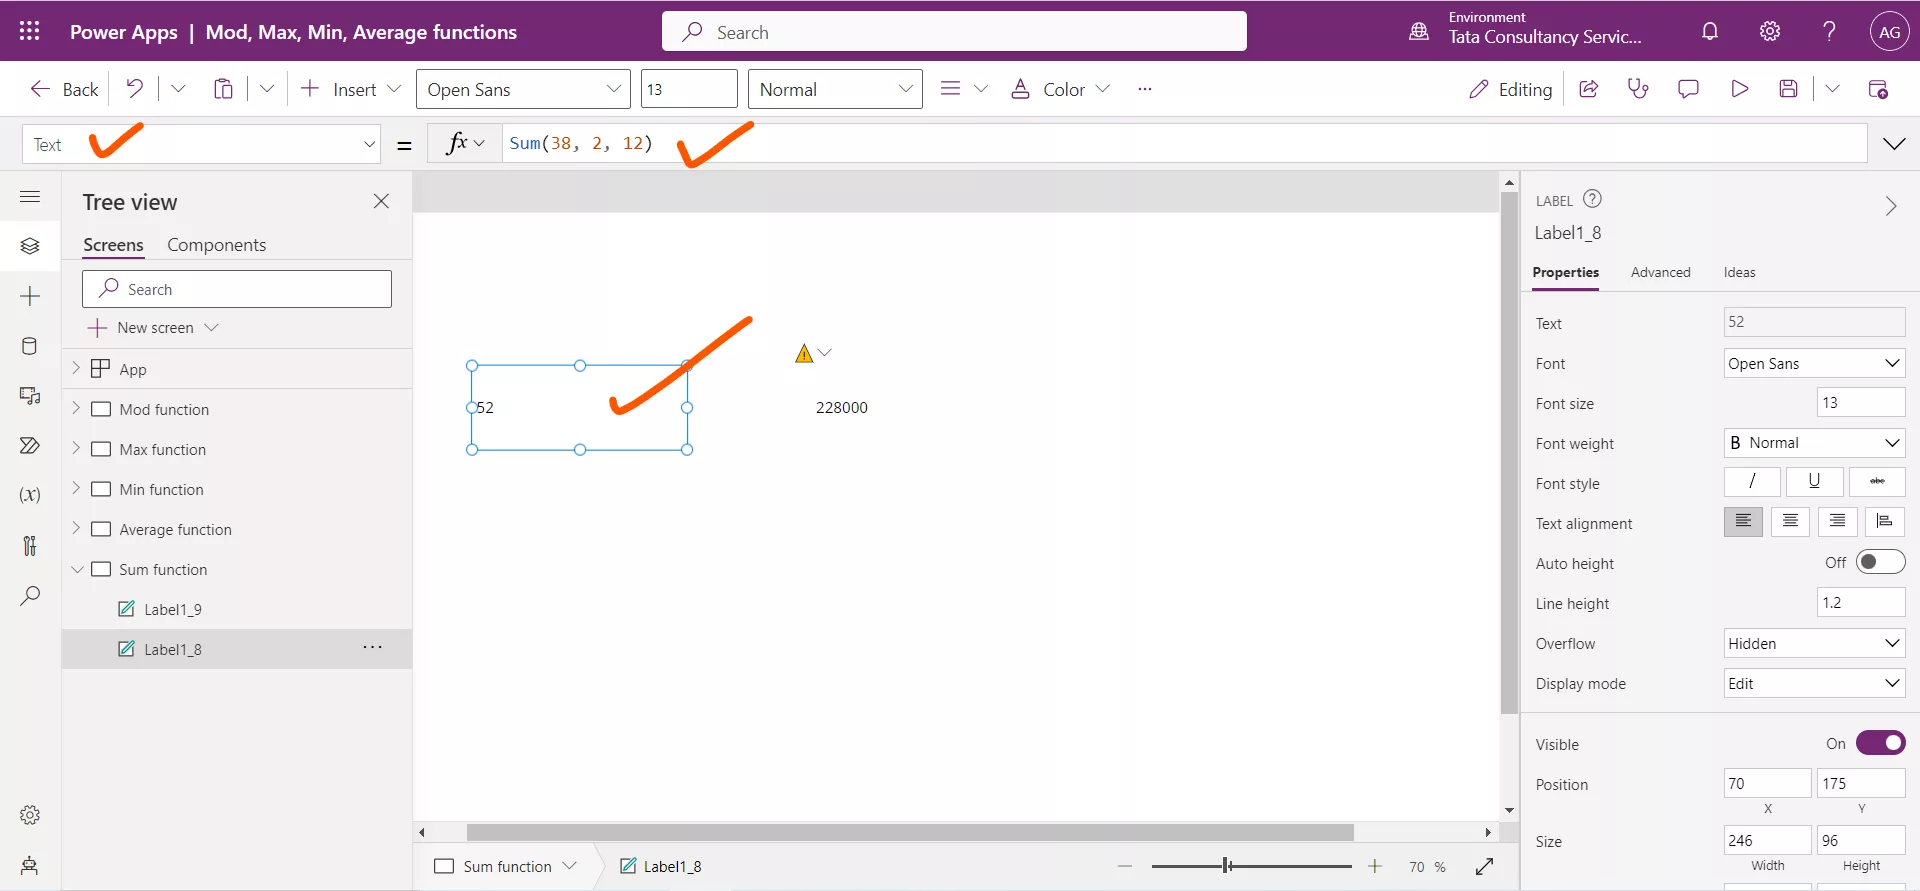Set text alignment to justify

[1884, 522]
